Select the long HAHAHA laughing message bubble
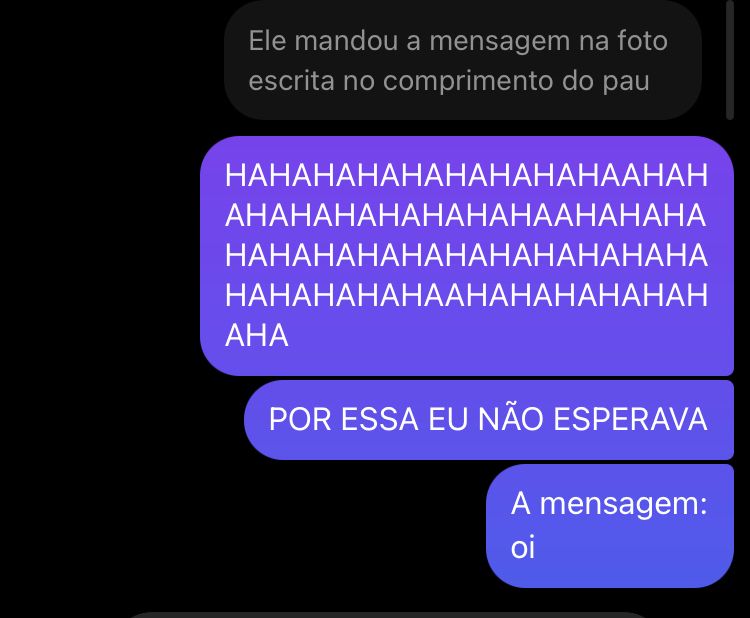Viewport: 750px width, 618px height. click(467, 256)
